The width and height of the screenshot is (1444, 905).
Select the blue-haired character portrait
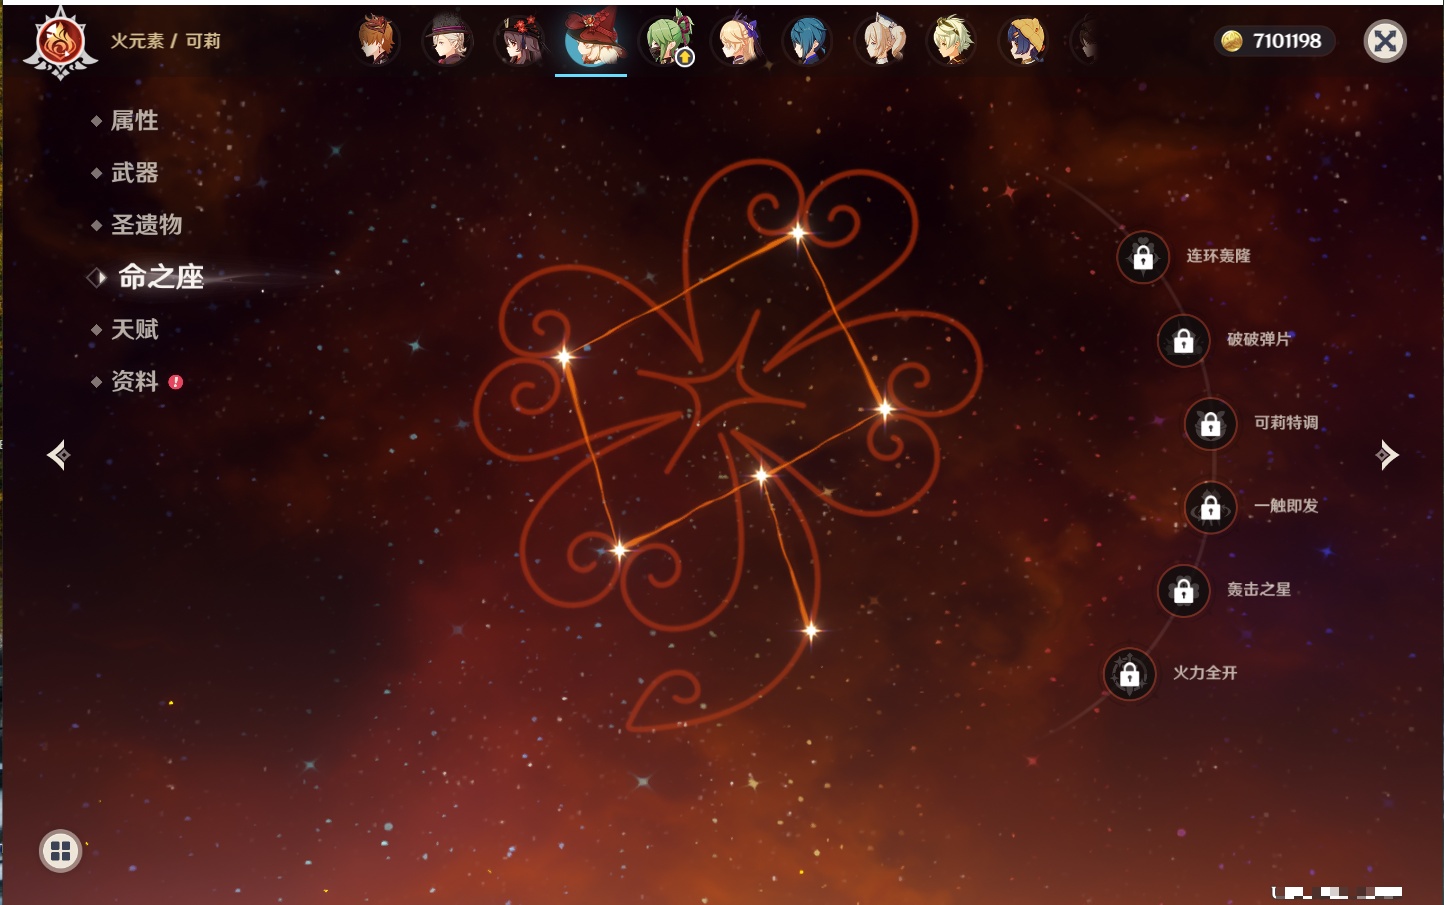pos(808,41)
